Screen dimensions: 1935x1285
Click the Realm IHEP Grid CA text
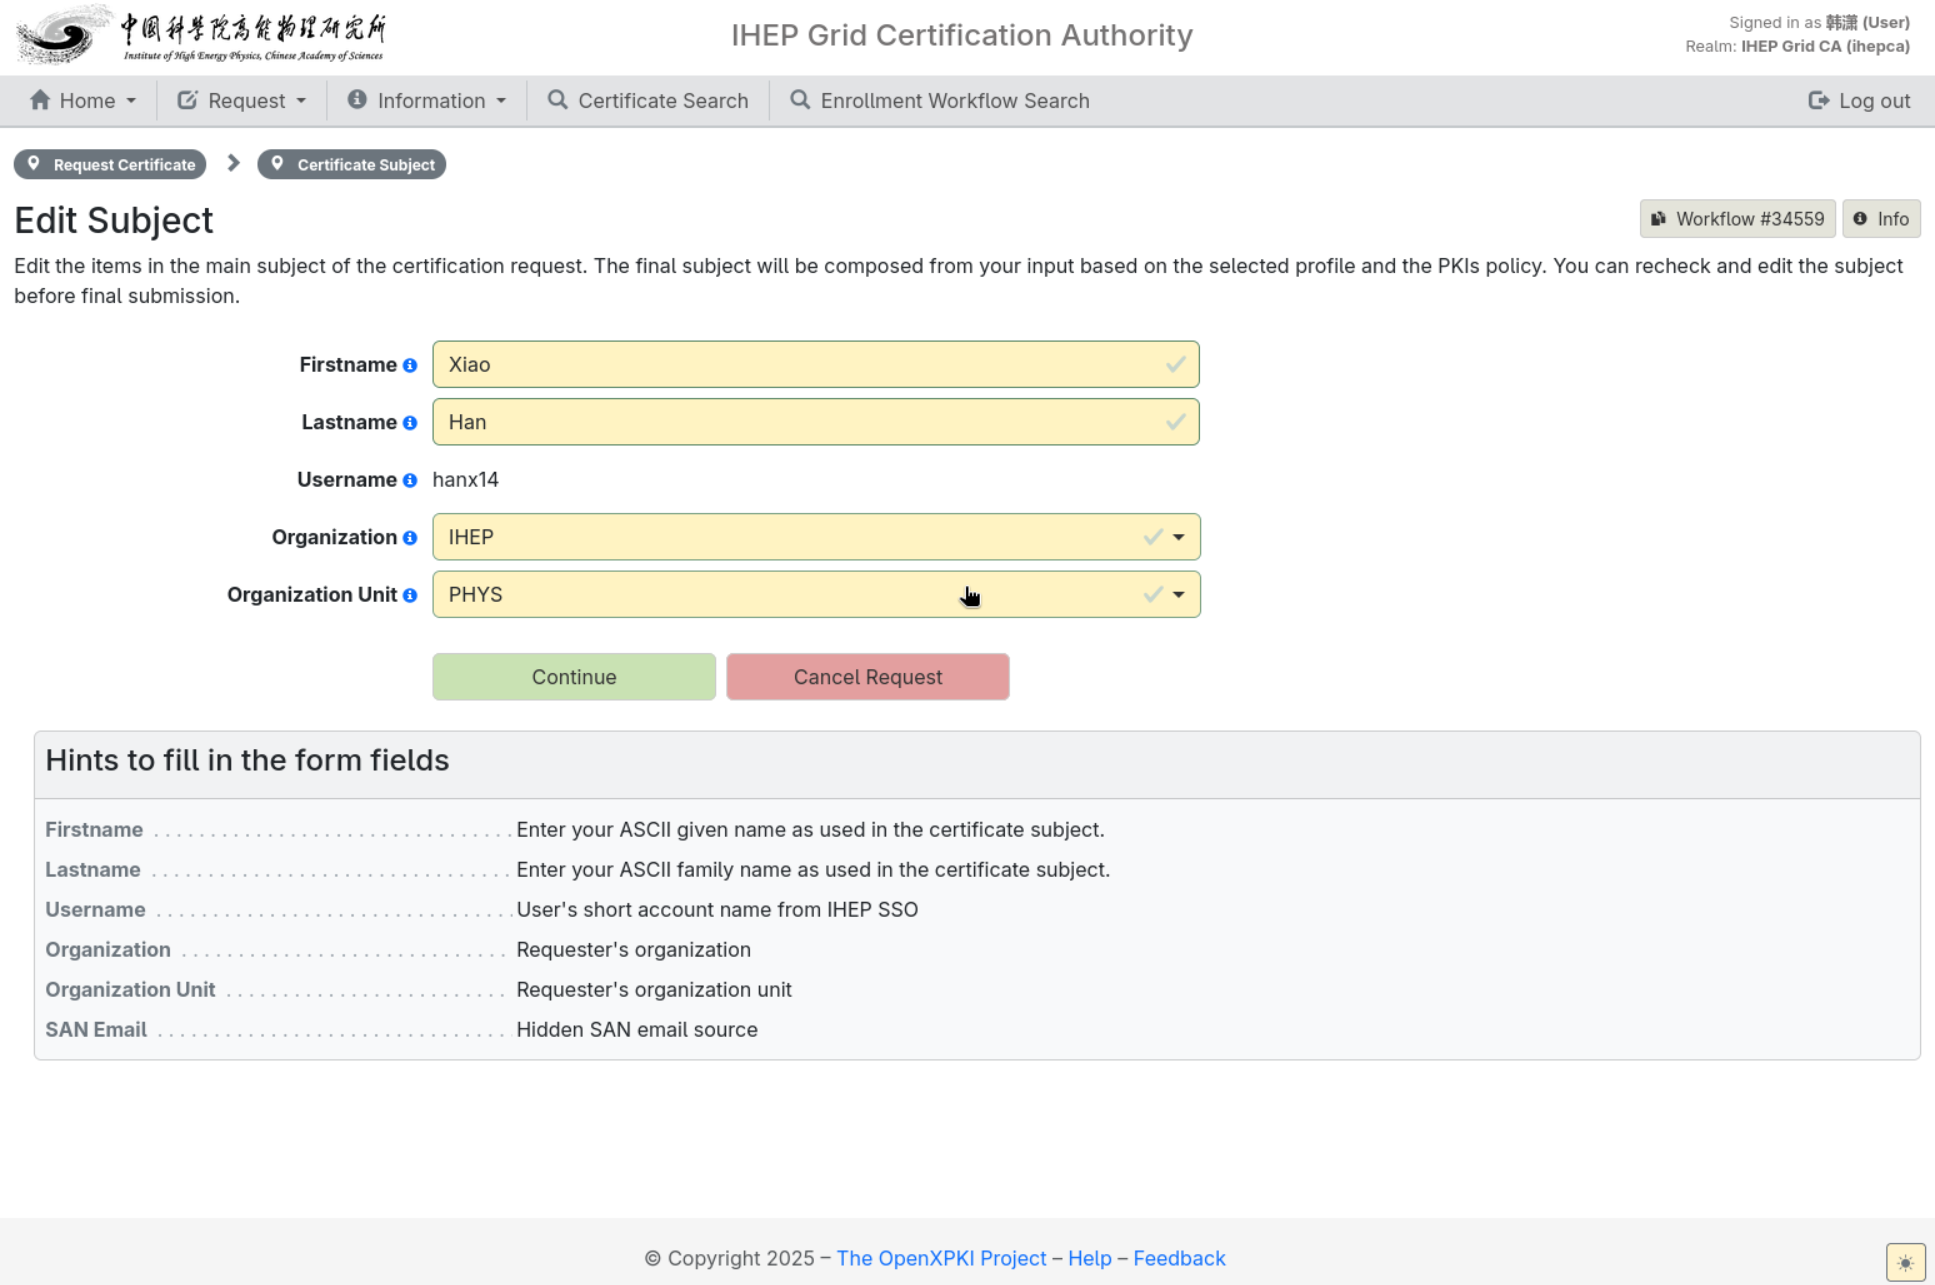1797,46
